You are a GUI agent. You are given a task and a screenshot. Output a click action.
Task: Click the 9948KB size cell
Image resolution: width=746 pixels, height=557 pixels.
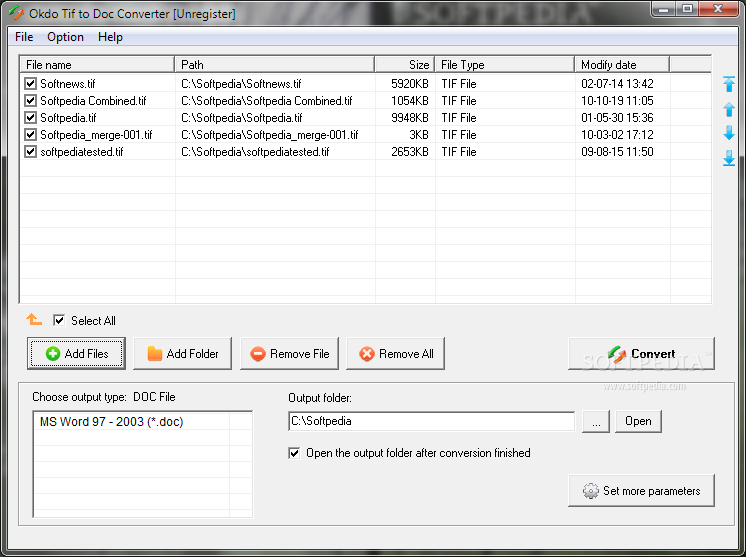[x=410, y=117]
